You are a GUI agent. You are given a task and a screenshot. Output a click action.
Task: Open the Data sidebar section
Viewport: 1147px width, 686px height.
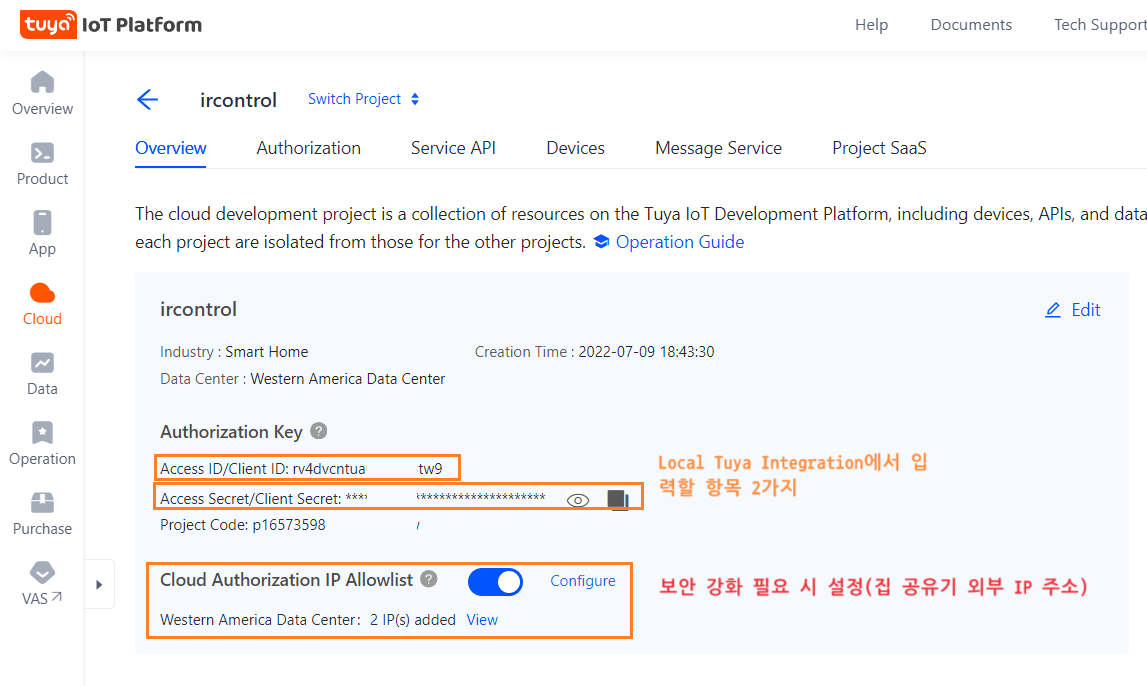point(42,374)
